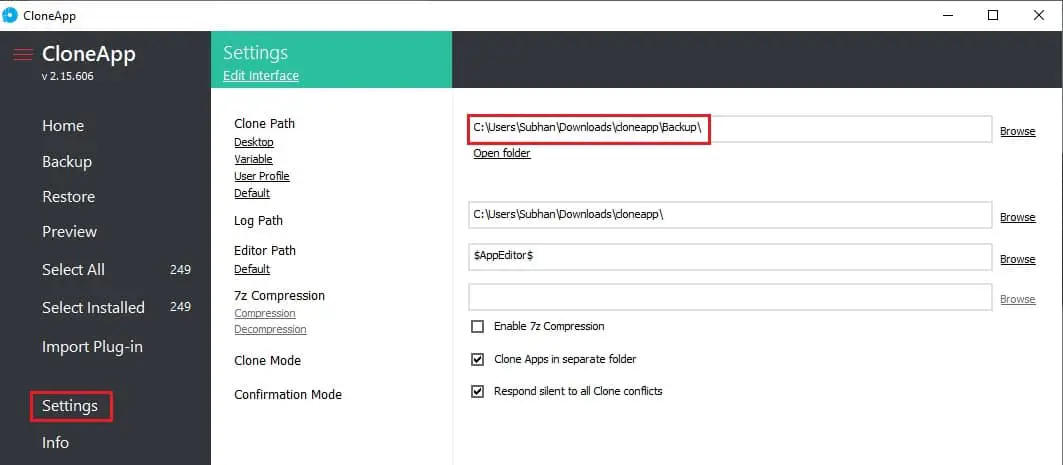
Task: Go to the Backup section
Action: pos(67,161)
